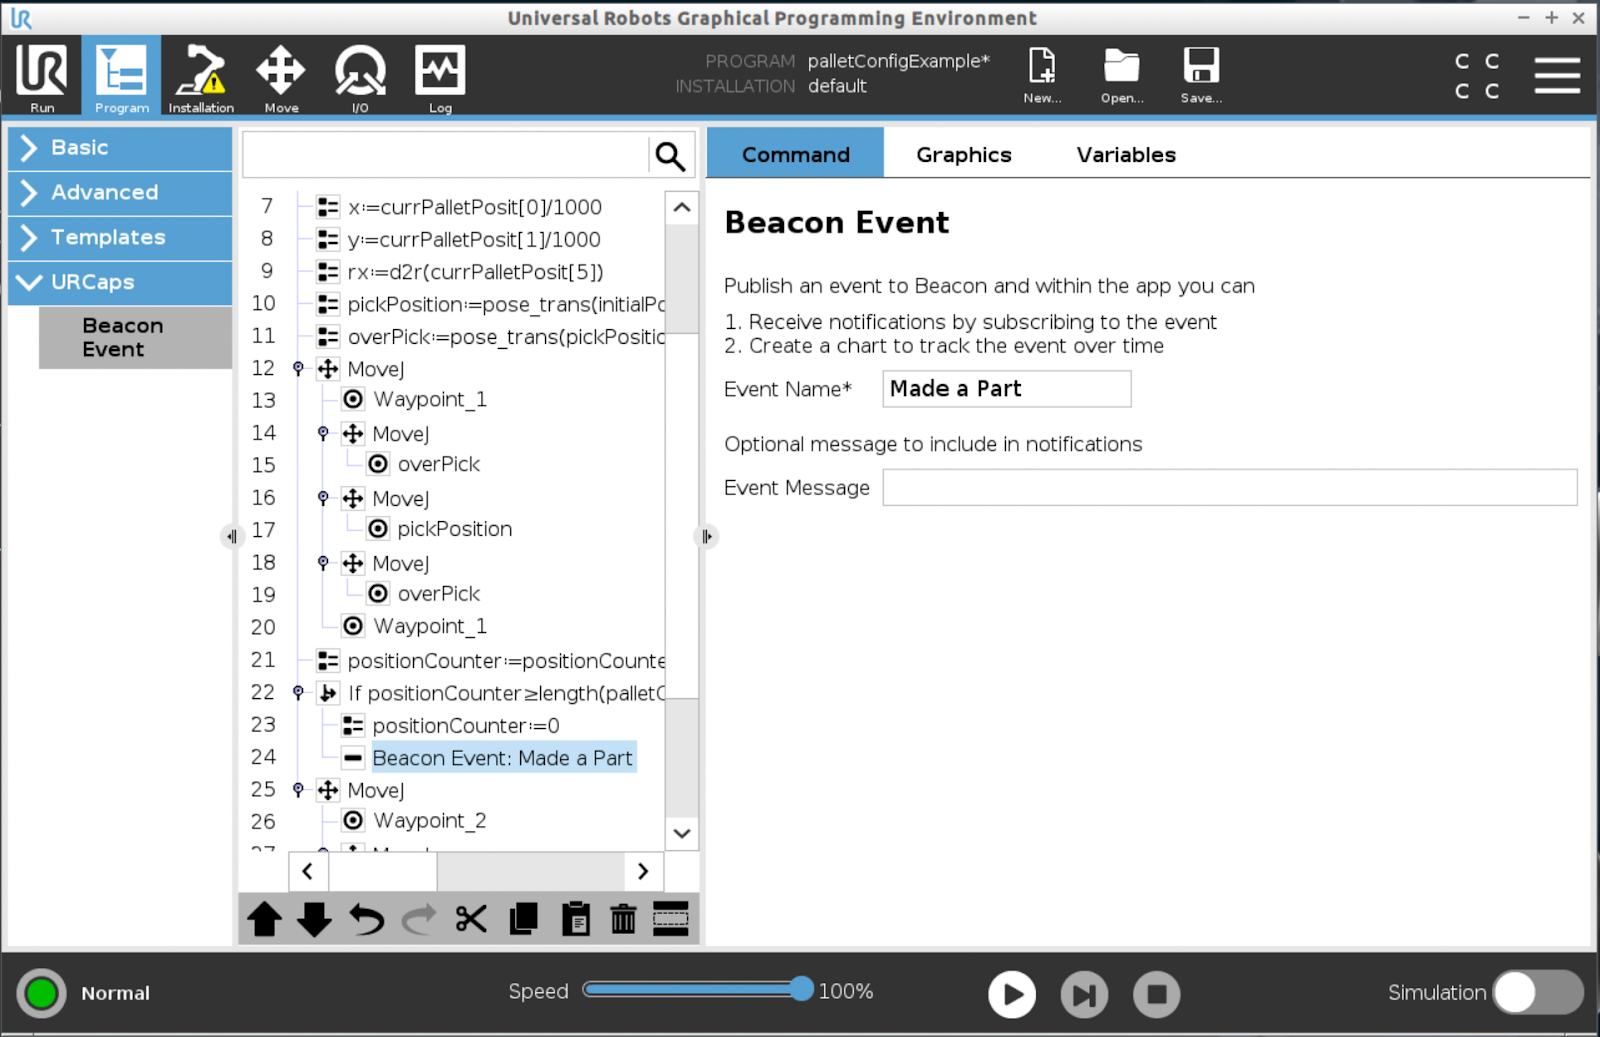Click the Event Message field

1229,488
